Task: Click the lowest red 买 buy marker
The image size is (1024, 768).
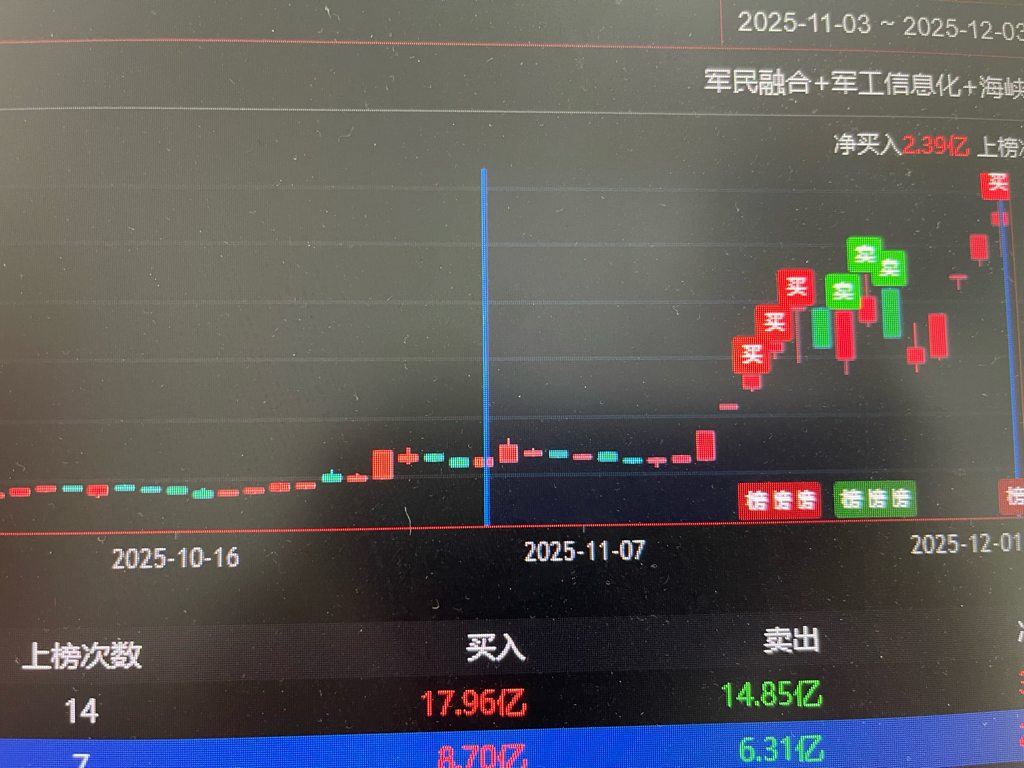Action: click(x=751, y=355)
